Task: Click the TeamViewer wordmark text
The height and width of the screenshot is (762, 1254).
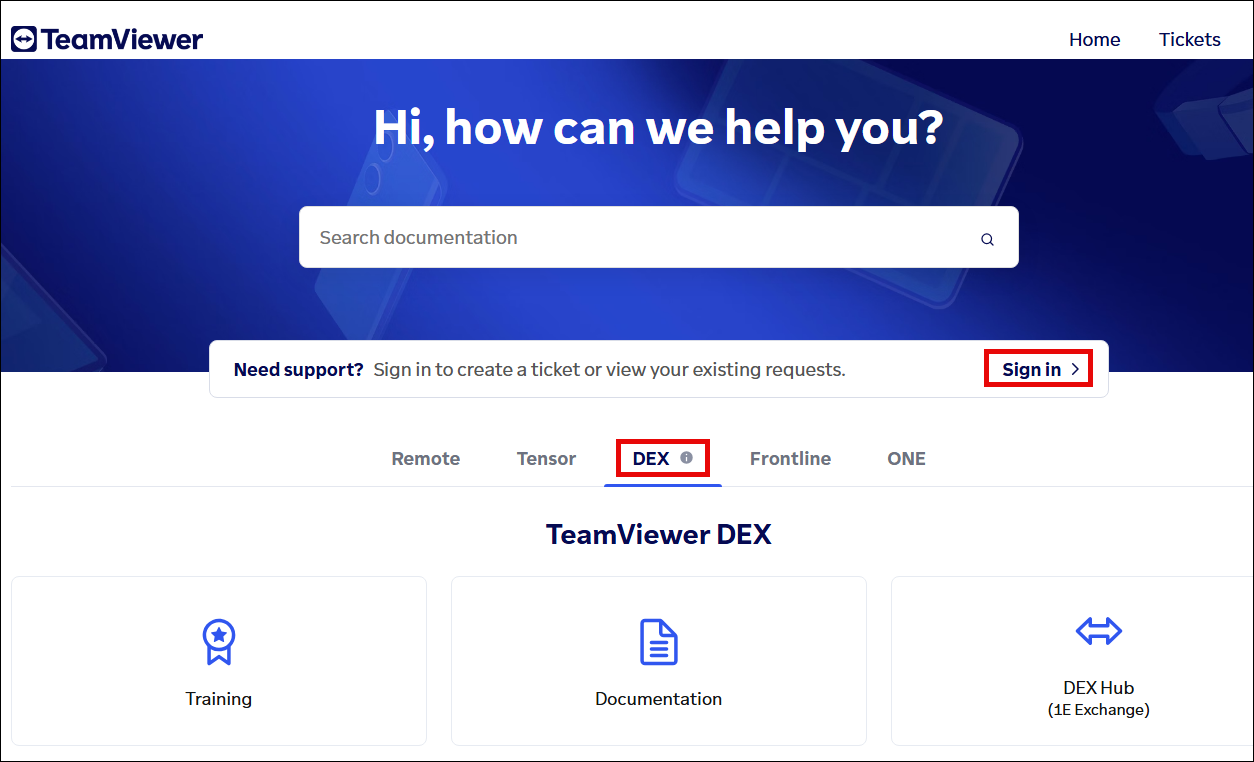Action: click(x=122, y=40)
